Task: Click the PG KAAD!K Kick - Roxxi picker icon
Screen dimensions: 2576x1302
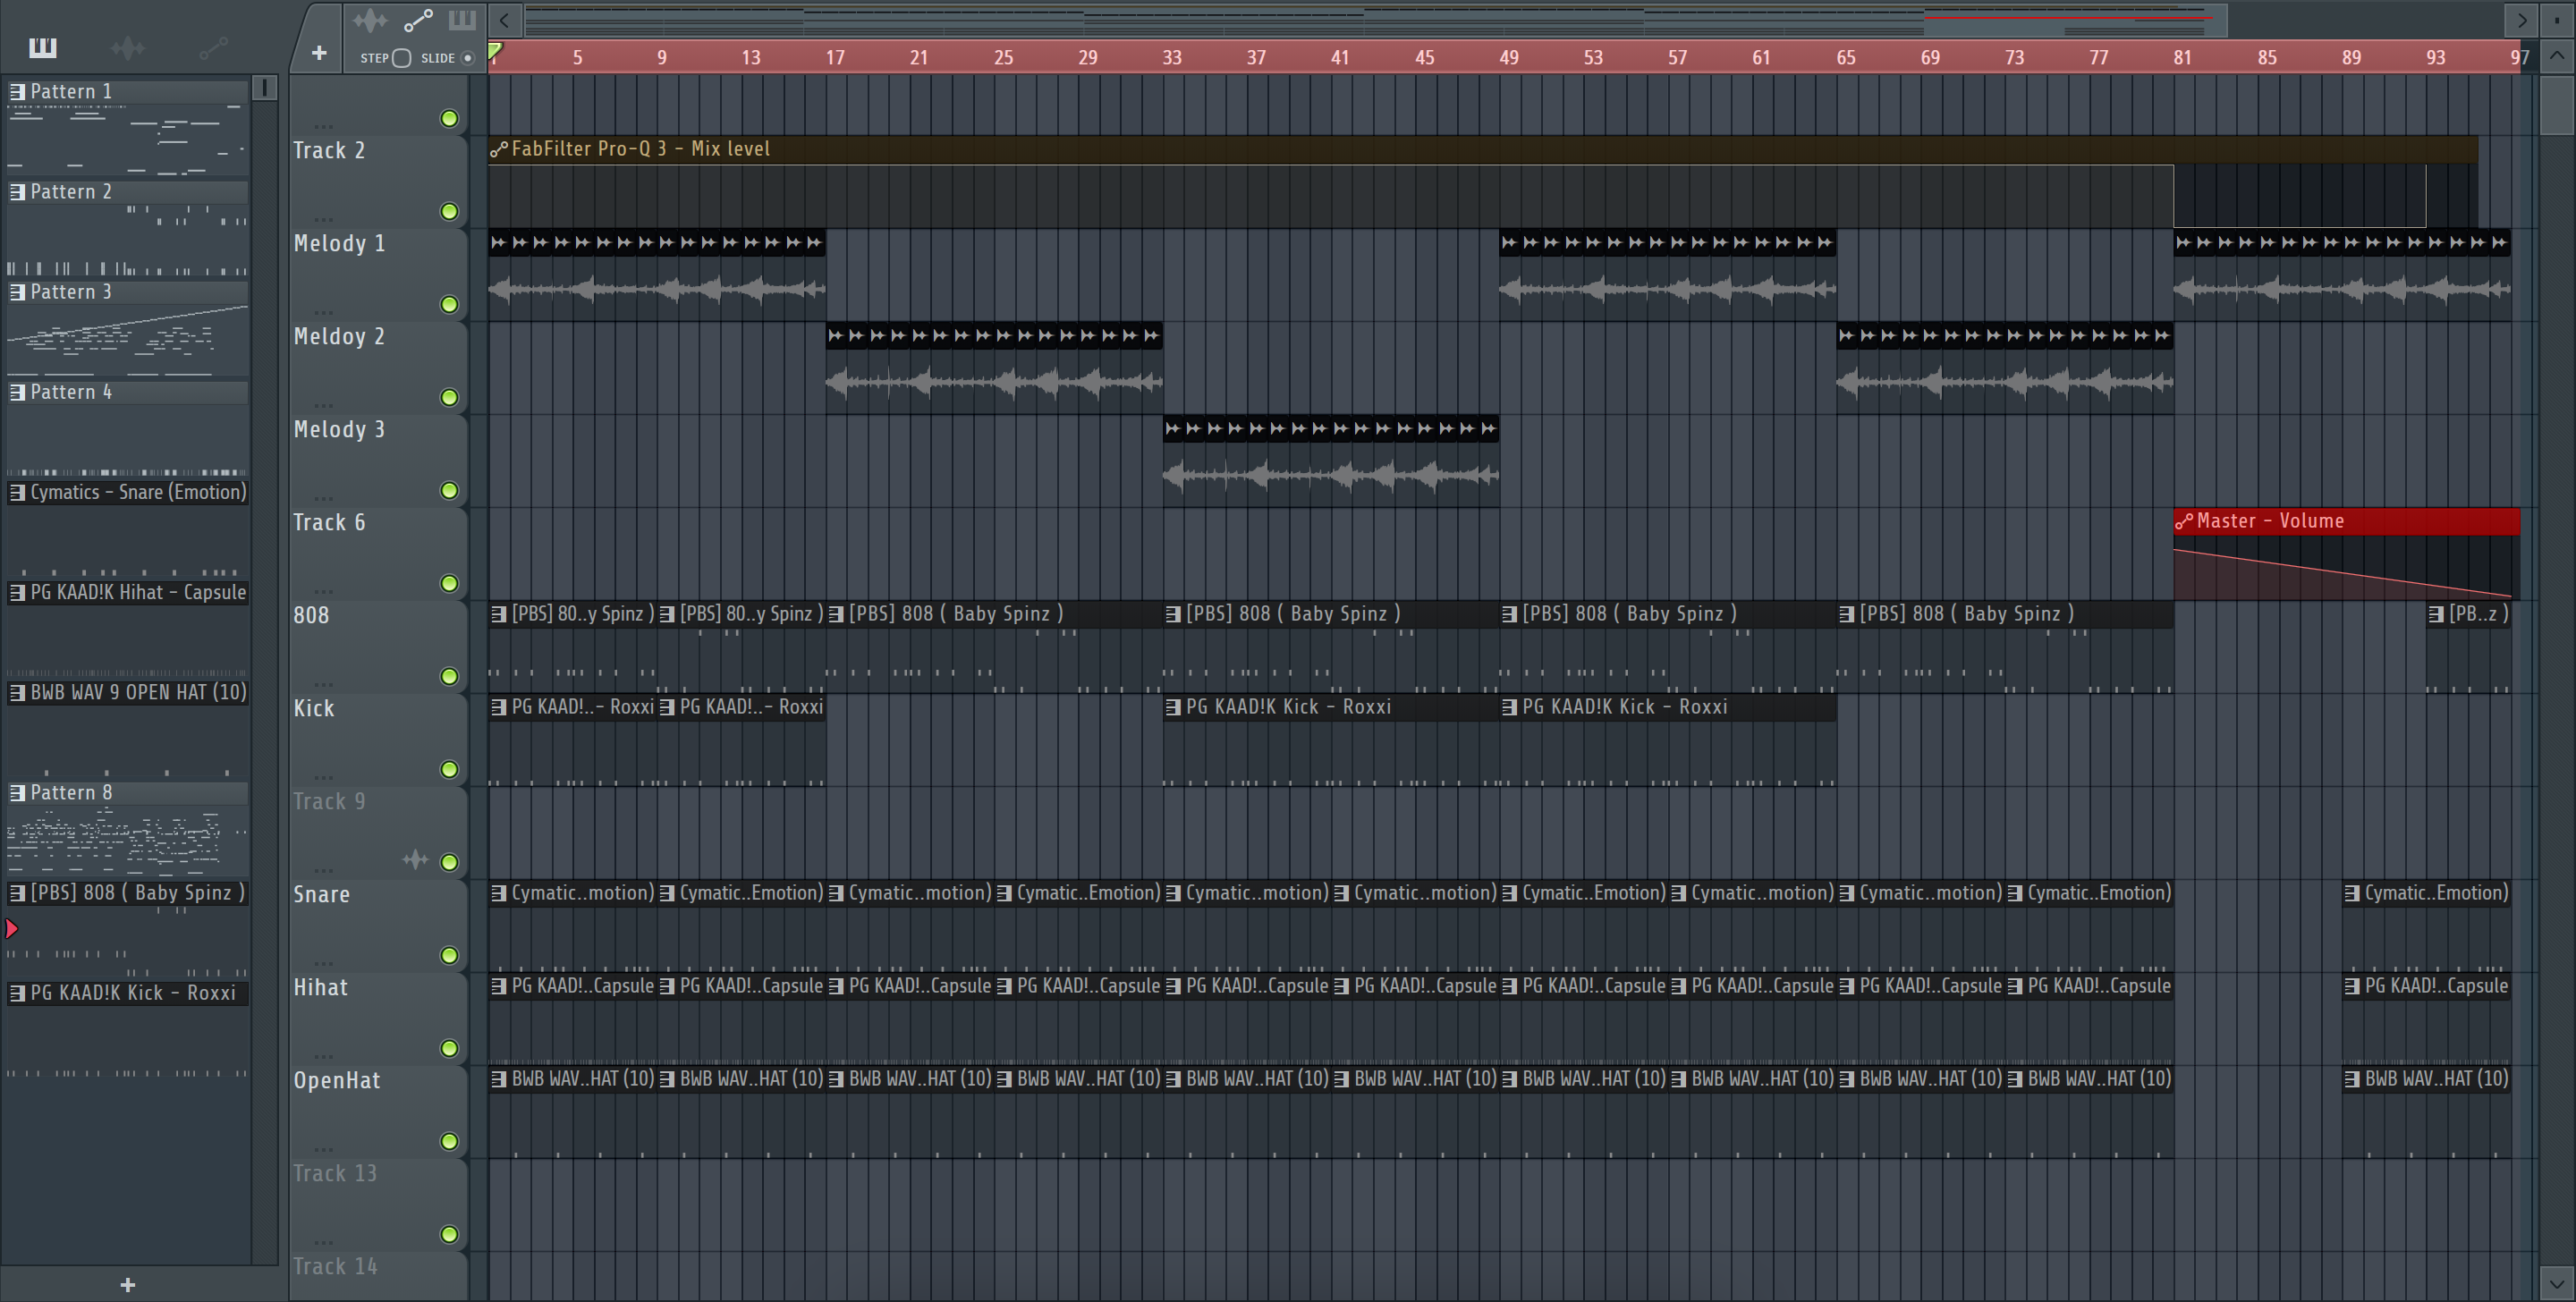Action: [x=17, y=992]
